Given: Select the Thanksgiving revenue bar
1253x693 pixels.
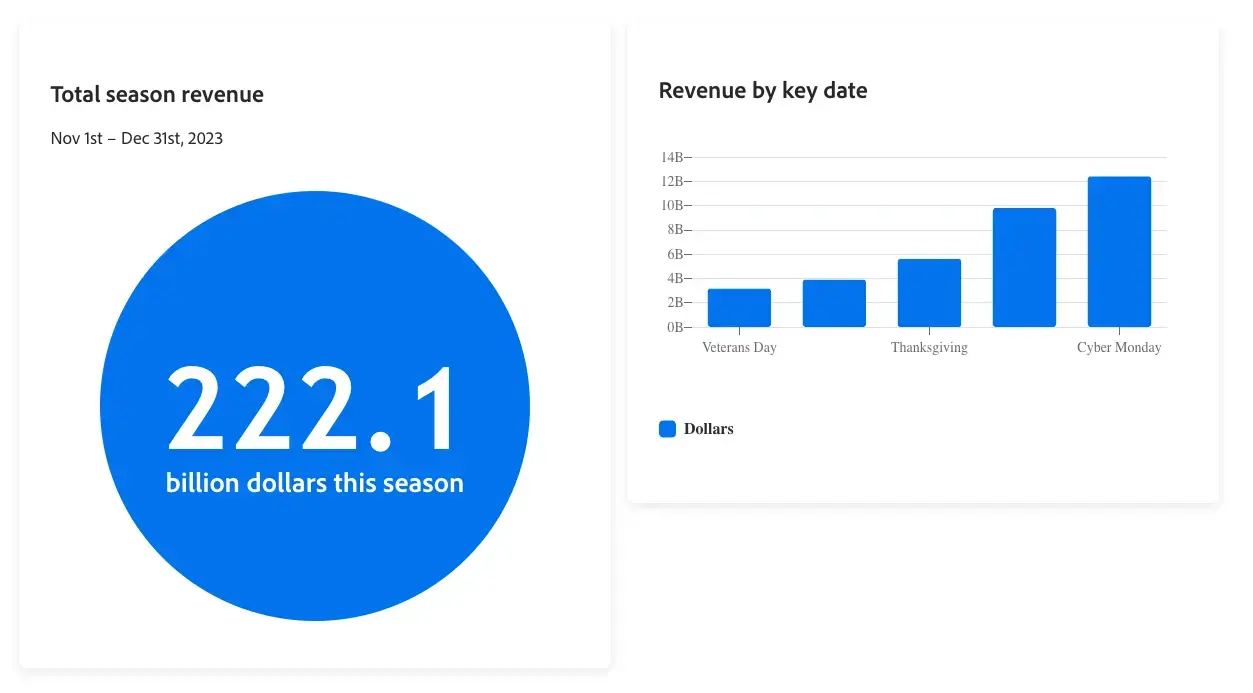Looking at the screenshot, I should point(929,295).
